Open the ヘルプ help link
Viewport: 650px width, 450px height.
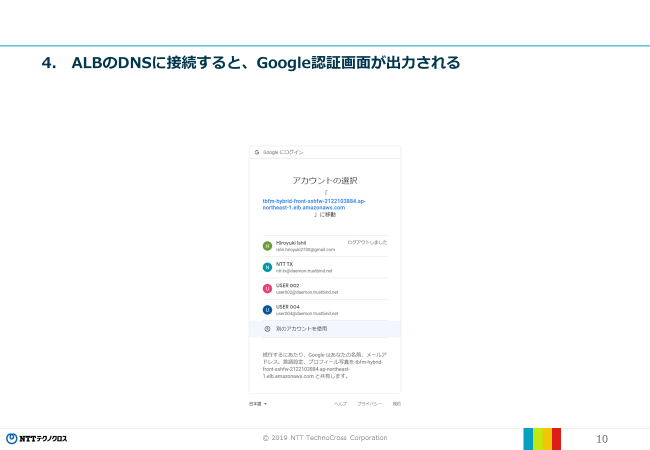(340, 404)
